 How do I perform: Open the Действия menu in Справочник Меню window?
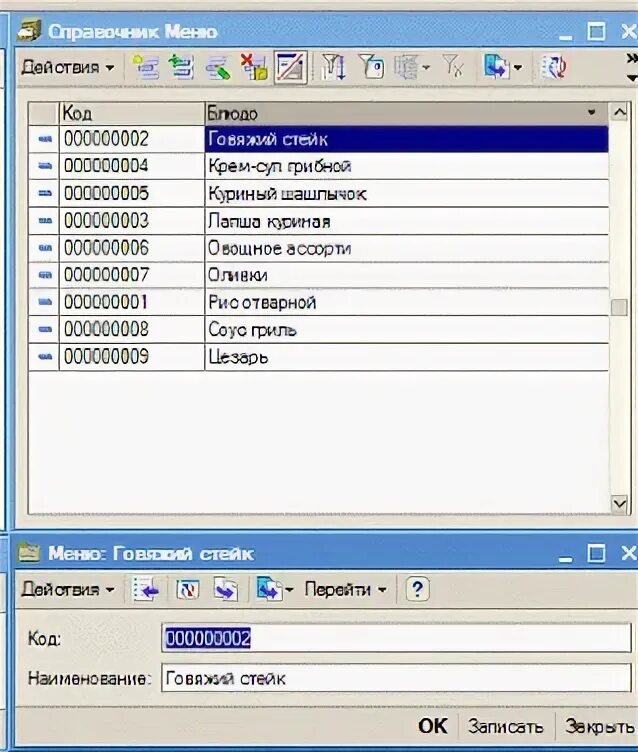pos(67,67)
